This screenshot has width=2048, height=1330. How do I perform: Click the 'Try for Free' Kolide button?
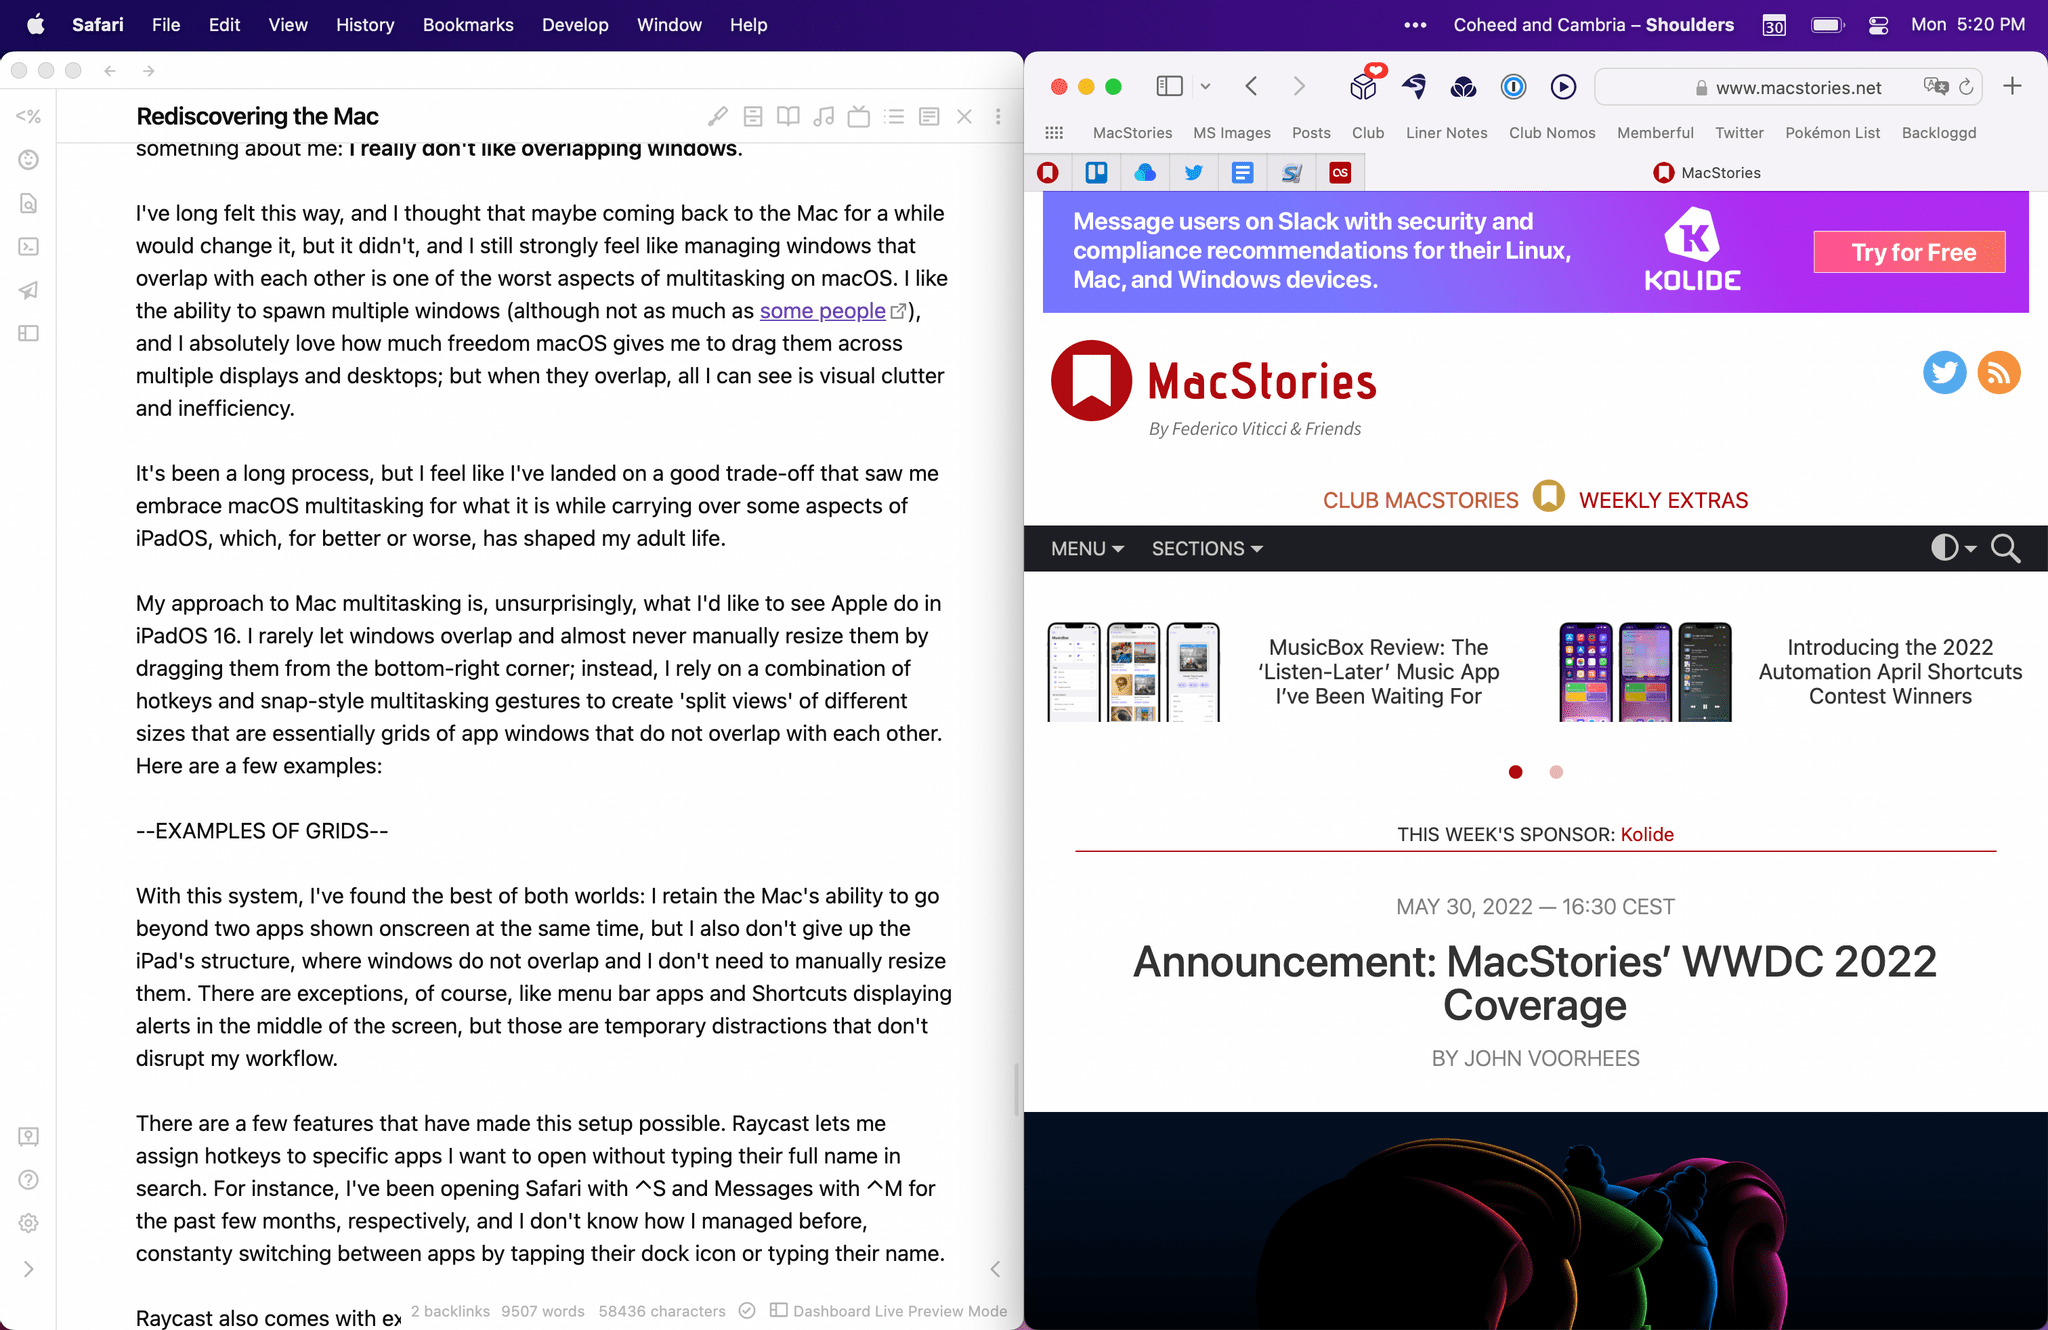tap(1912, 251)
